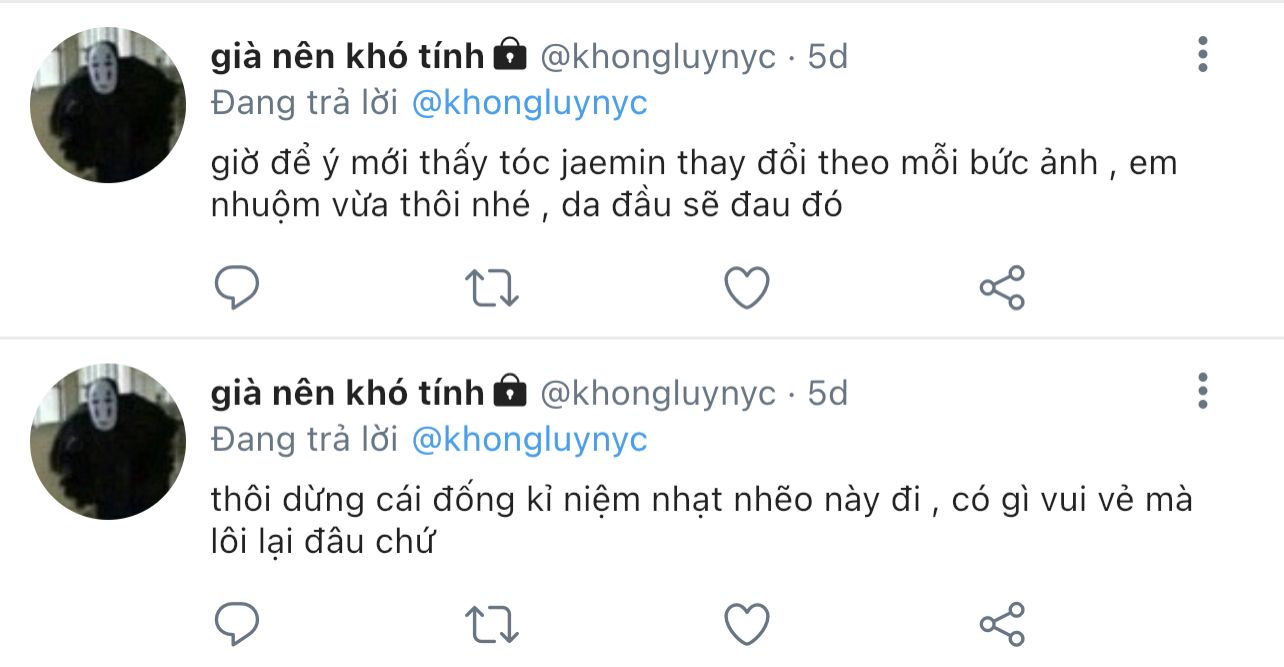Click the gray @khongluynyc handle in first tweet header
Screen dimensions: 1284x667
[x=658, y=56]
